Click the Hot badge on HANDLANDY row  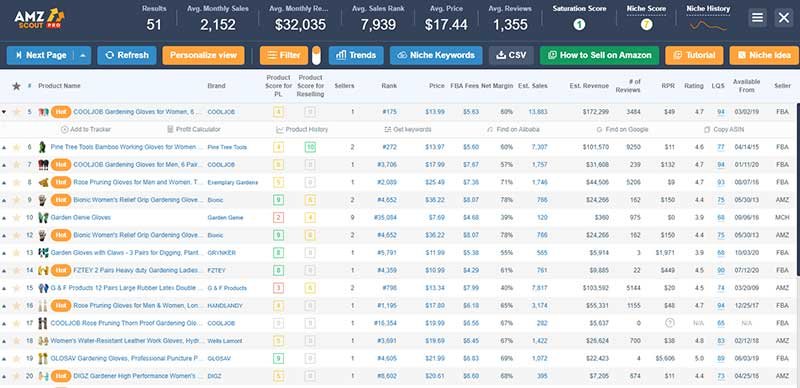coord(61,306)
